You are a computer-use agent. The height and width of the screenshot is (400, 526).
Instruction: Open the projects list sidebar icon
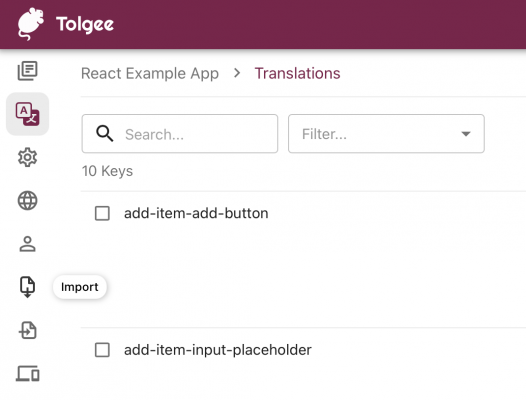coord(28,71)
